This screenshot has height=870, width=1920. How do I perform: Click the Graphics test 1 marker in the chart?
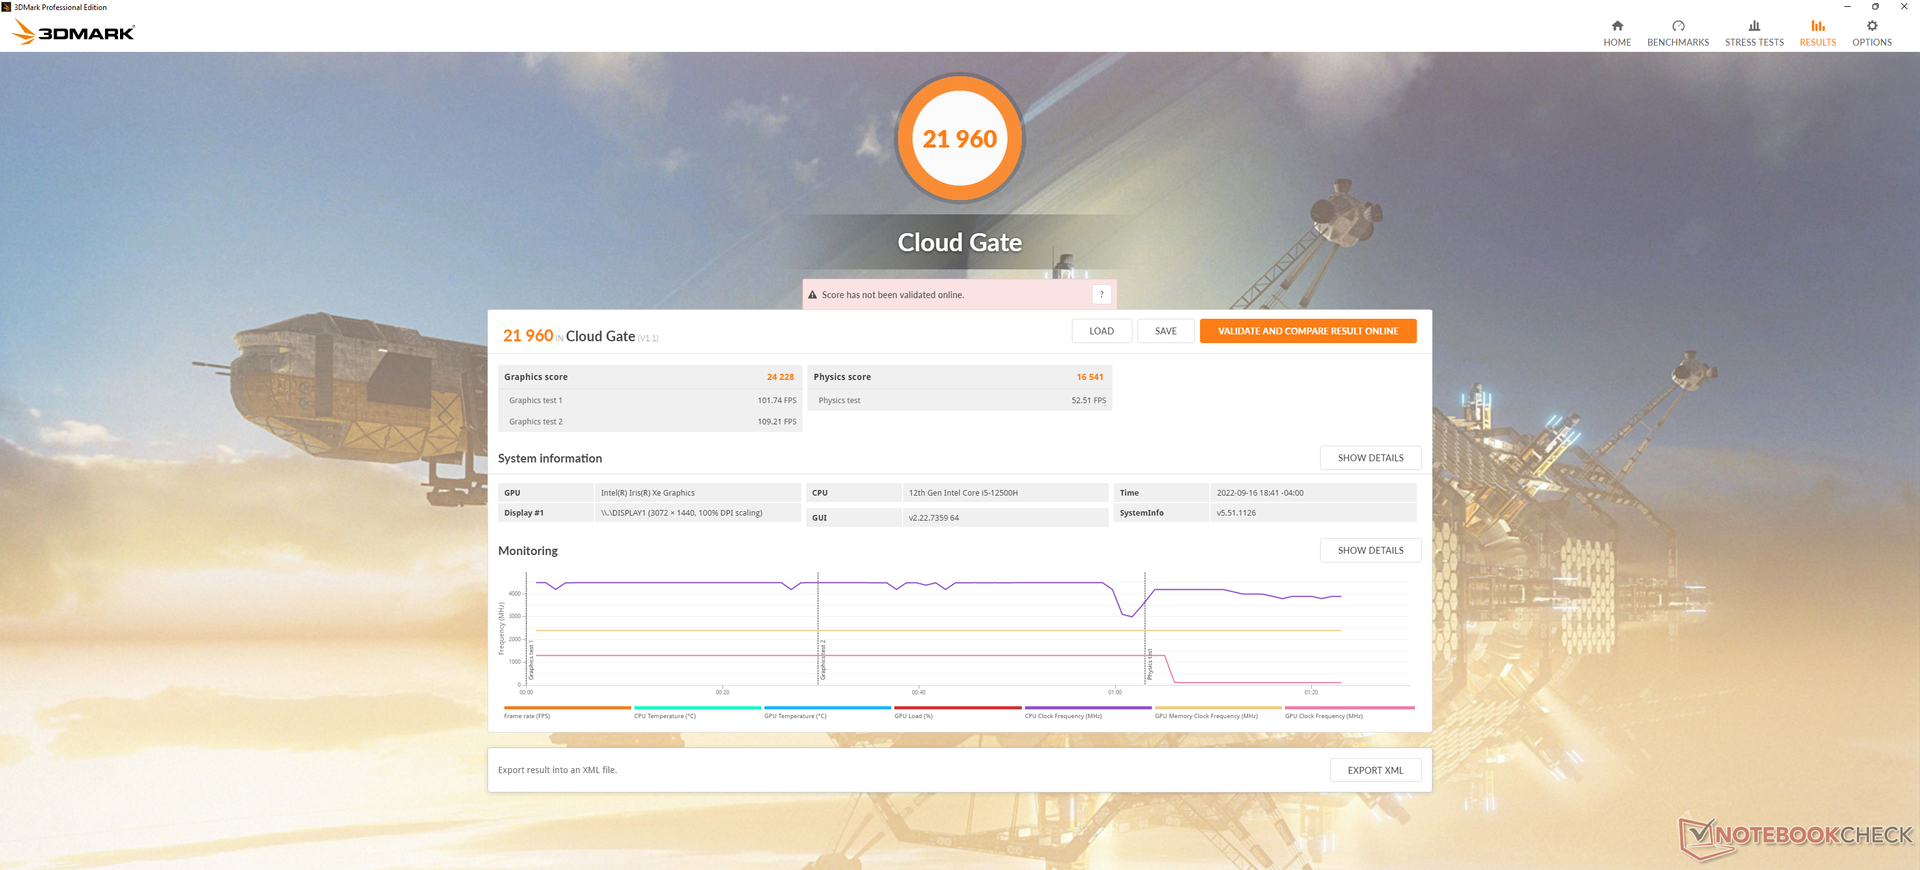[x=531, y=660]
